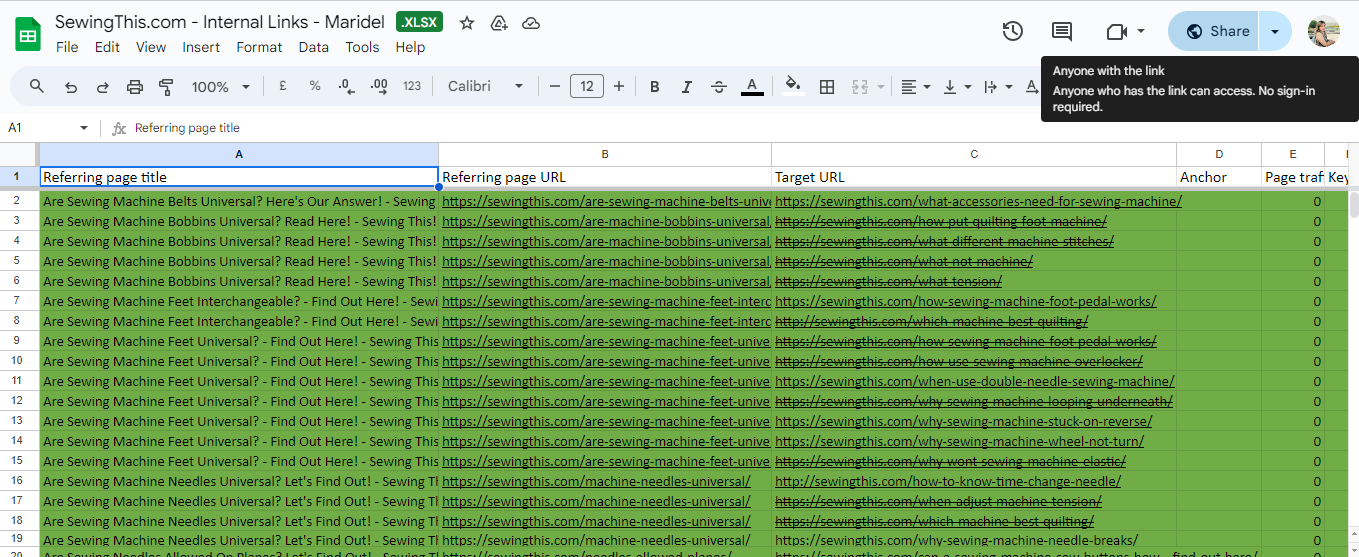Open the name box dropdown arrow

pyautogui.click(x=84, y=128)
